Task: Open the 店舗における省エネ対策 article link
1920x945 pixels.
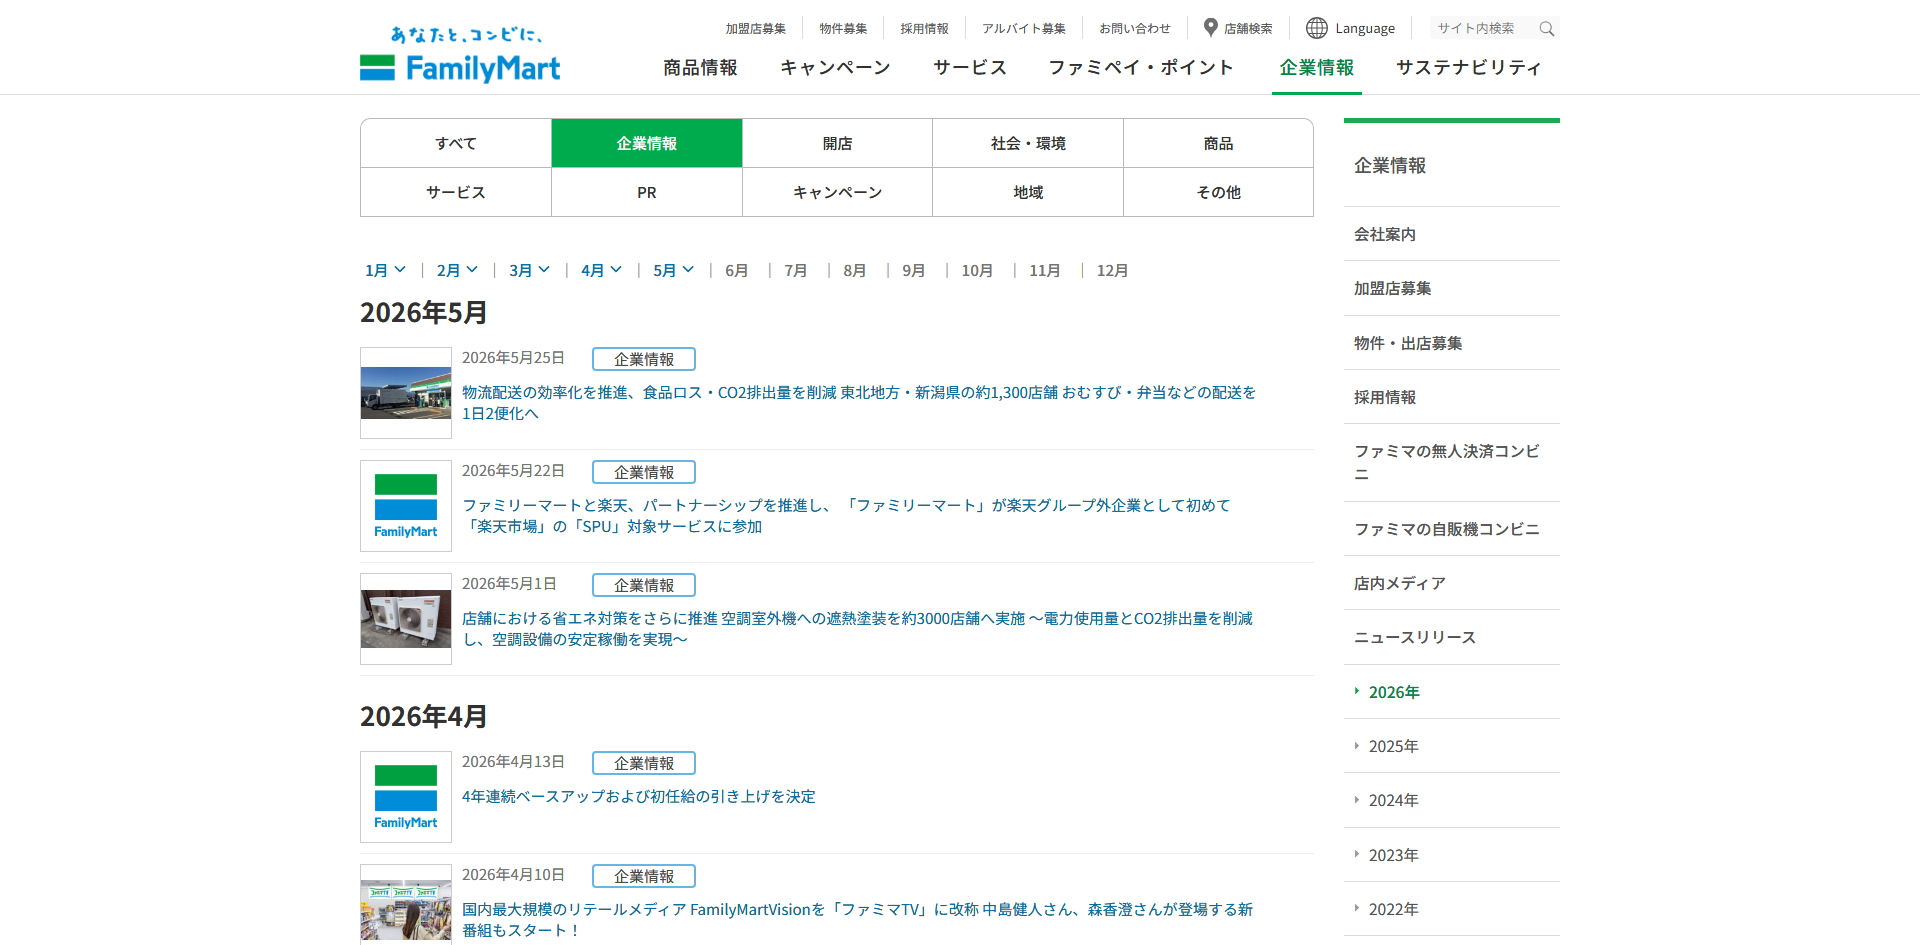Action: [x=857, y=629]
